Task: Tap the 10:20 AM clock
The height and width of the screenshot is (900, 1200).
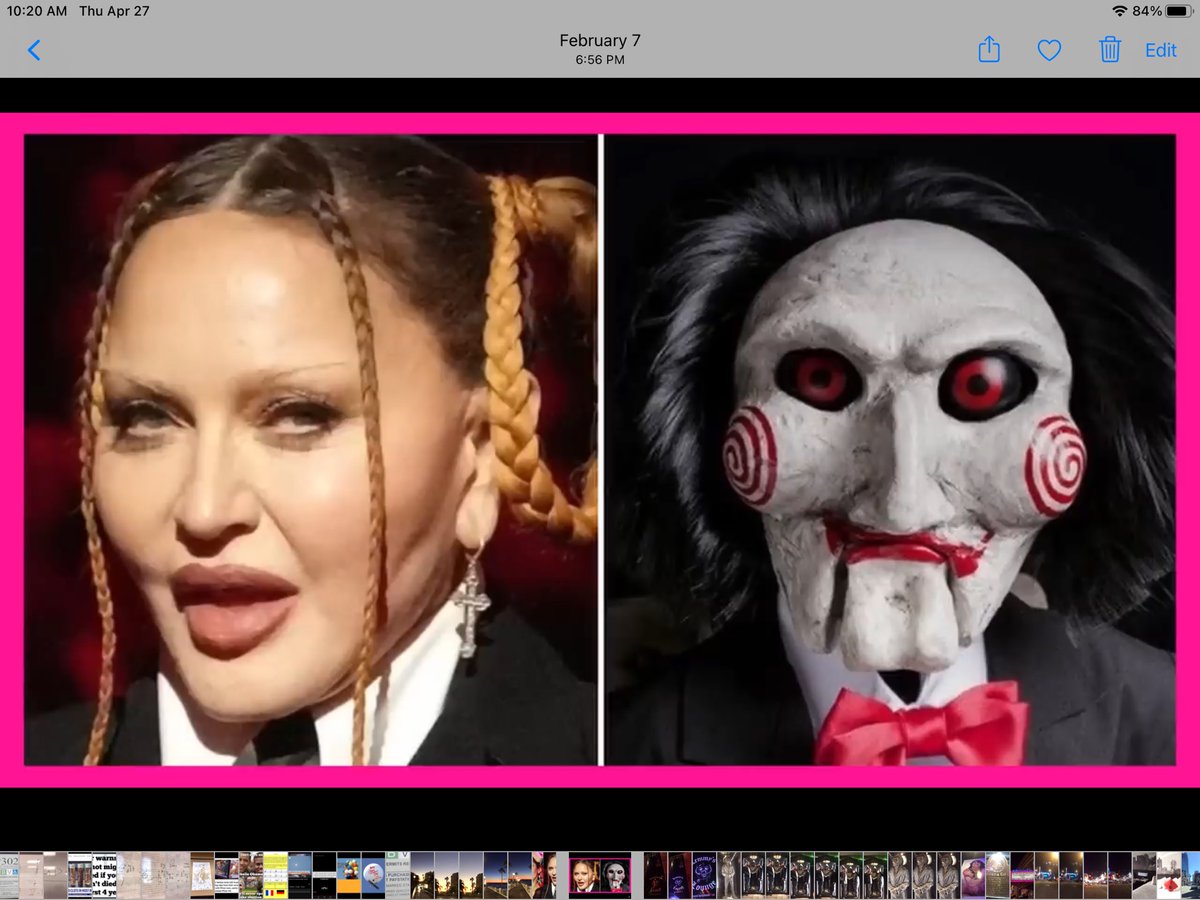Action: pos(37,11)
